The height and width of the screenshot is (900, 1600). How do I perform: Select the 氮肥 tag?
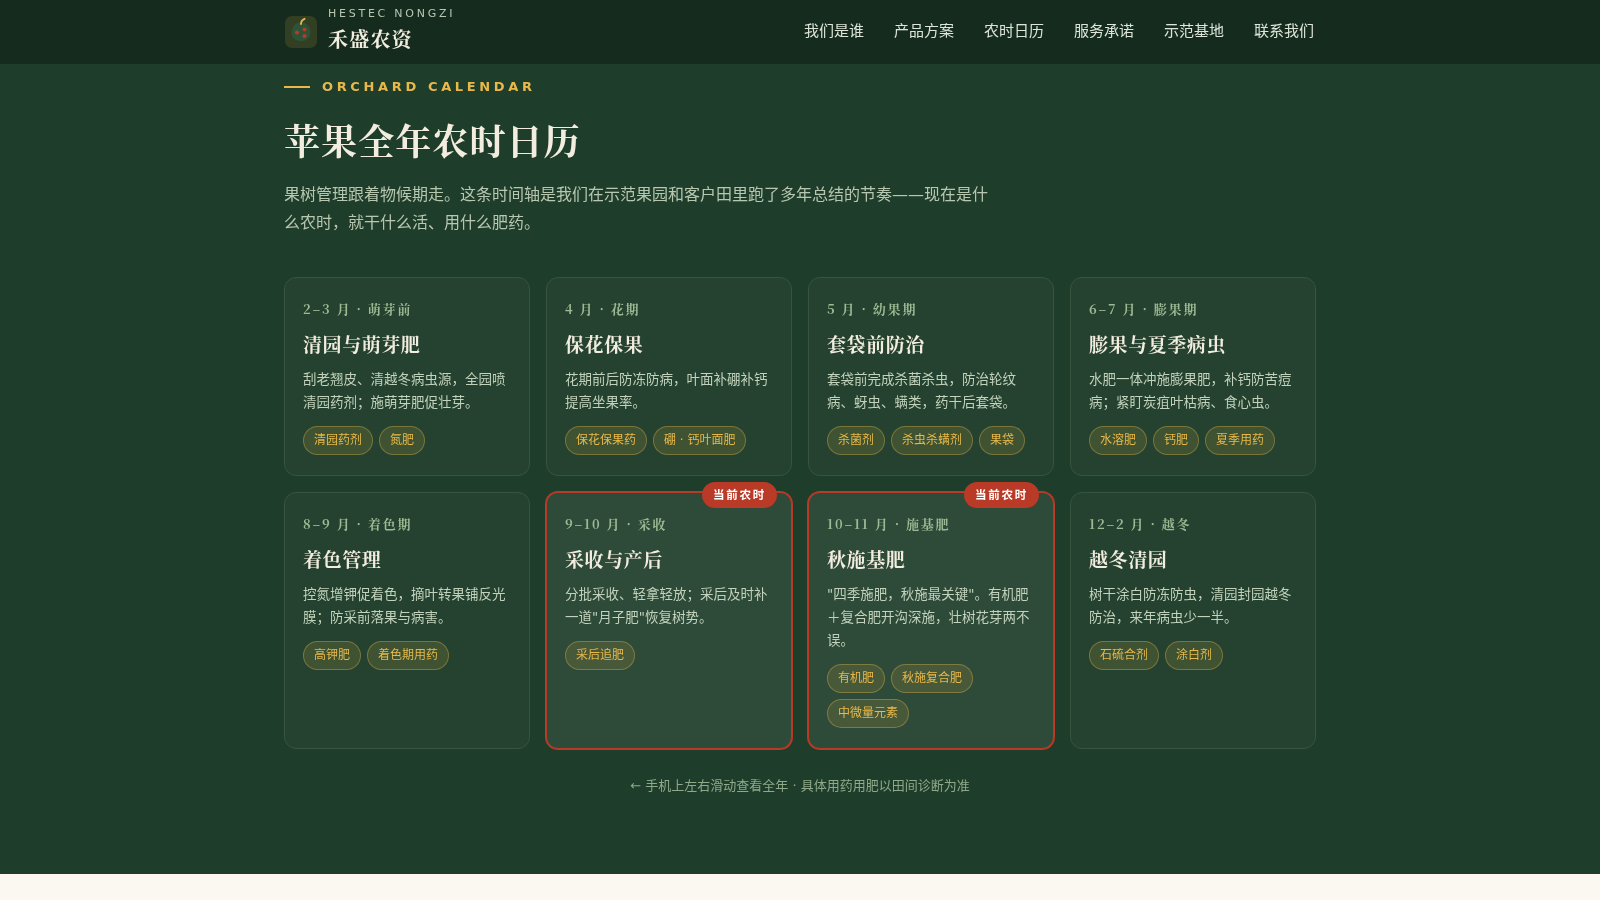click(x=402, y=440)
